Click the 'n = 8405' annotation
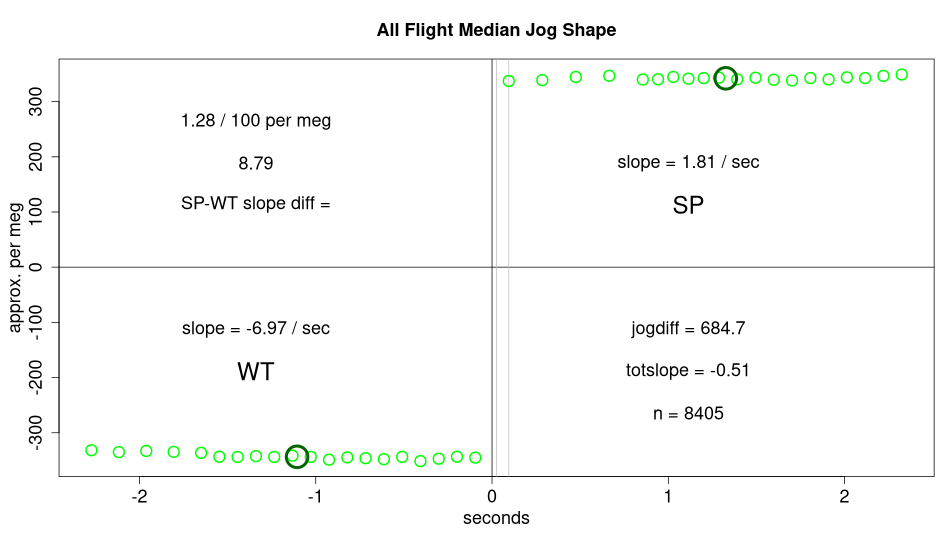 [688, 413]
